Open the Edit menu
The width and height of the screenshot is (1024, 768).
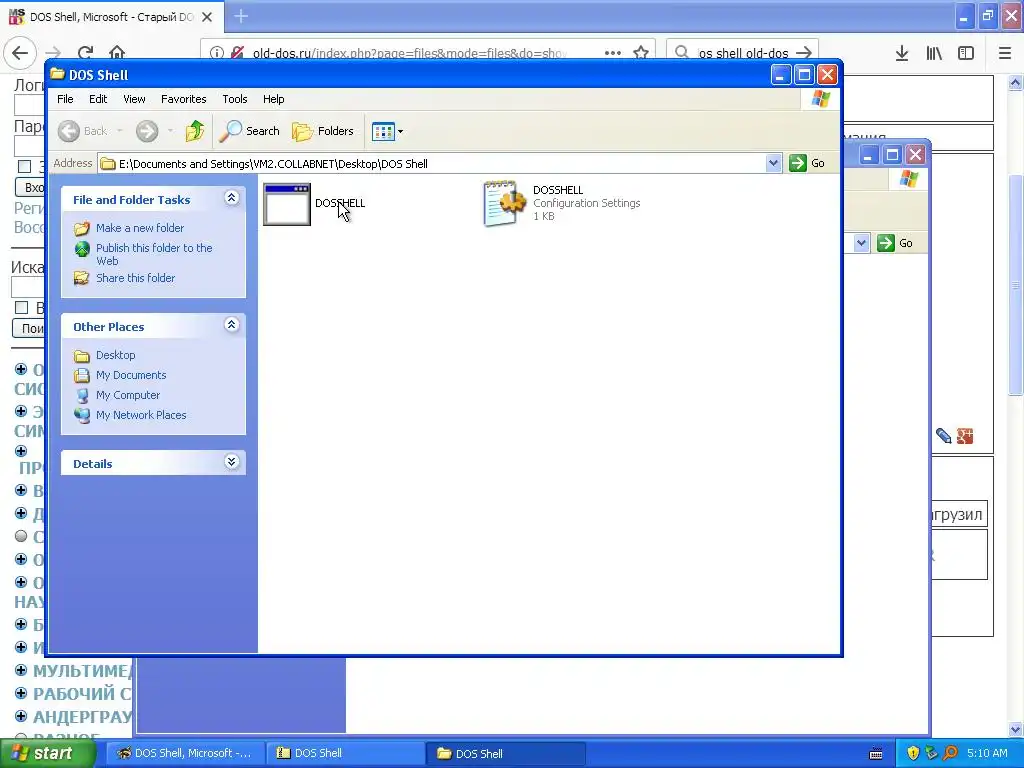click(x=98, y=99)
